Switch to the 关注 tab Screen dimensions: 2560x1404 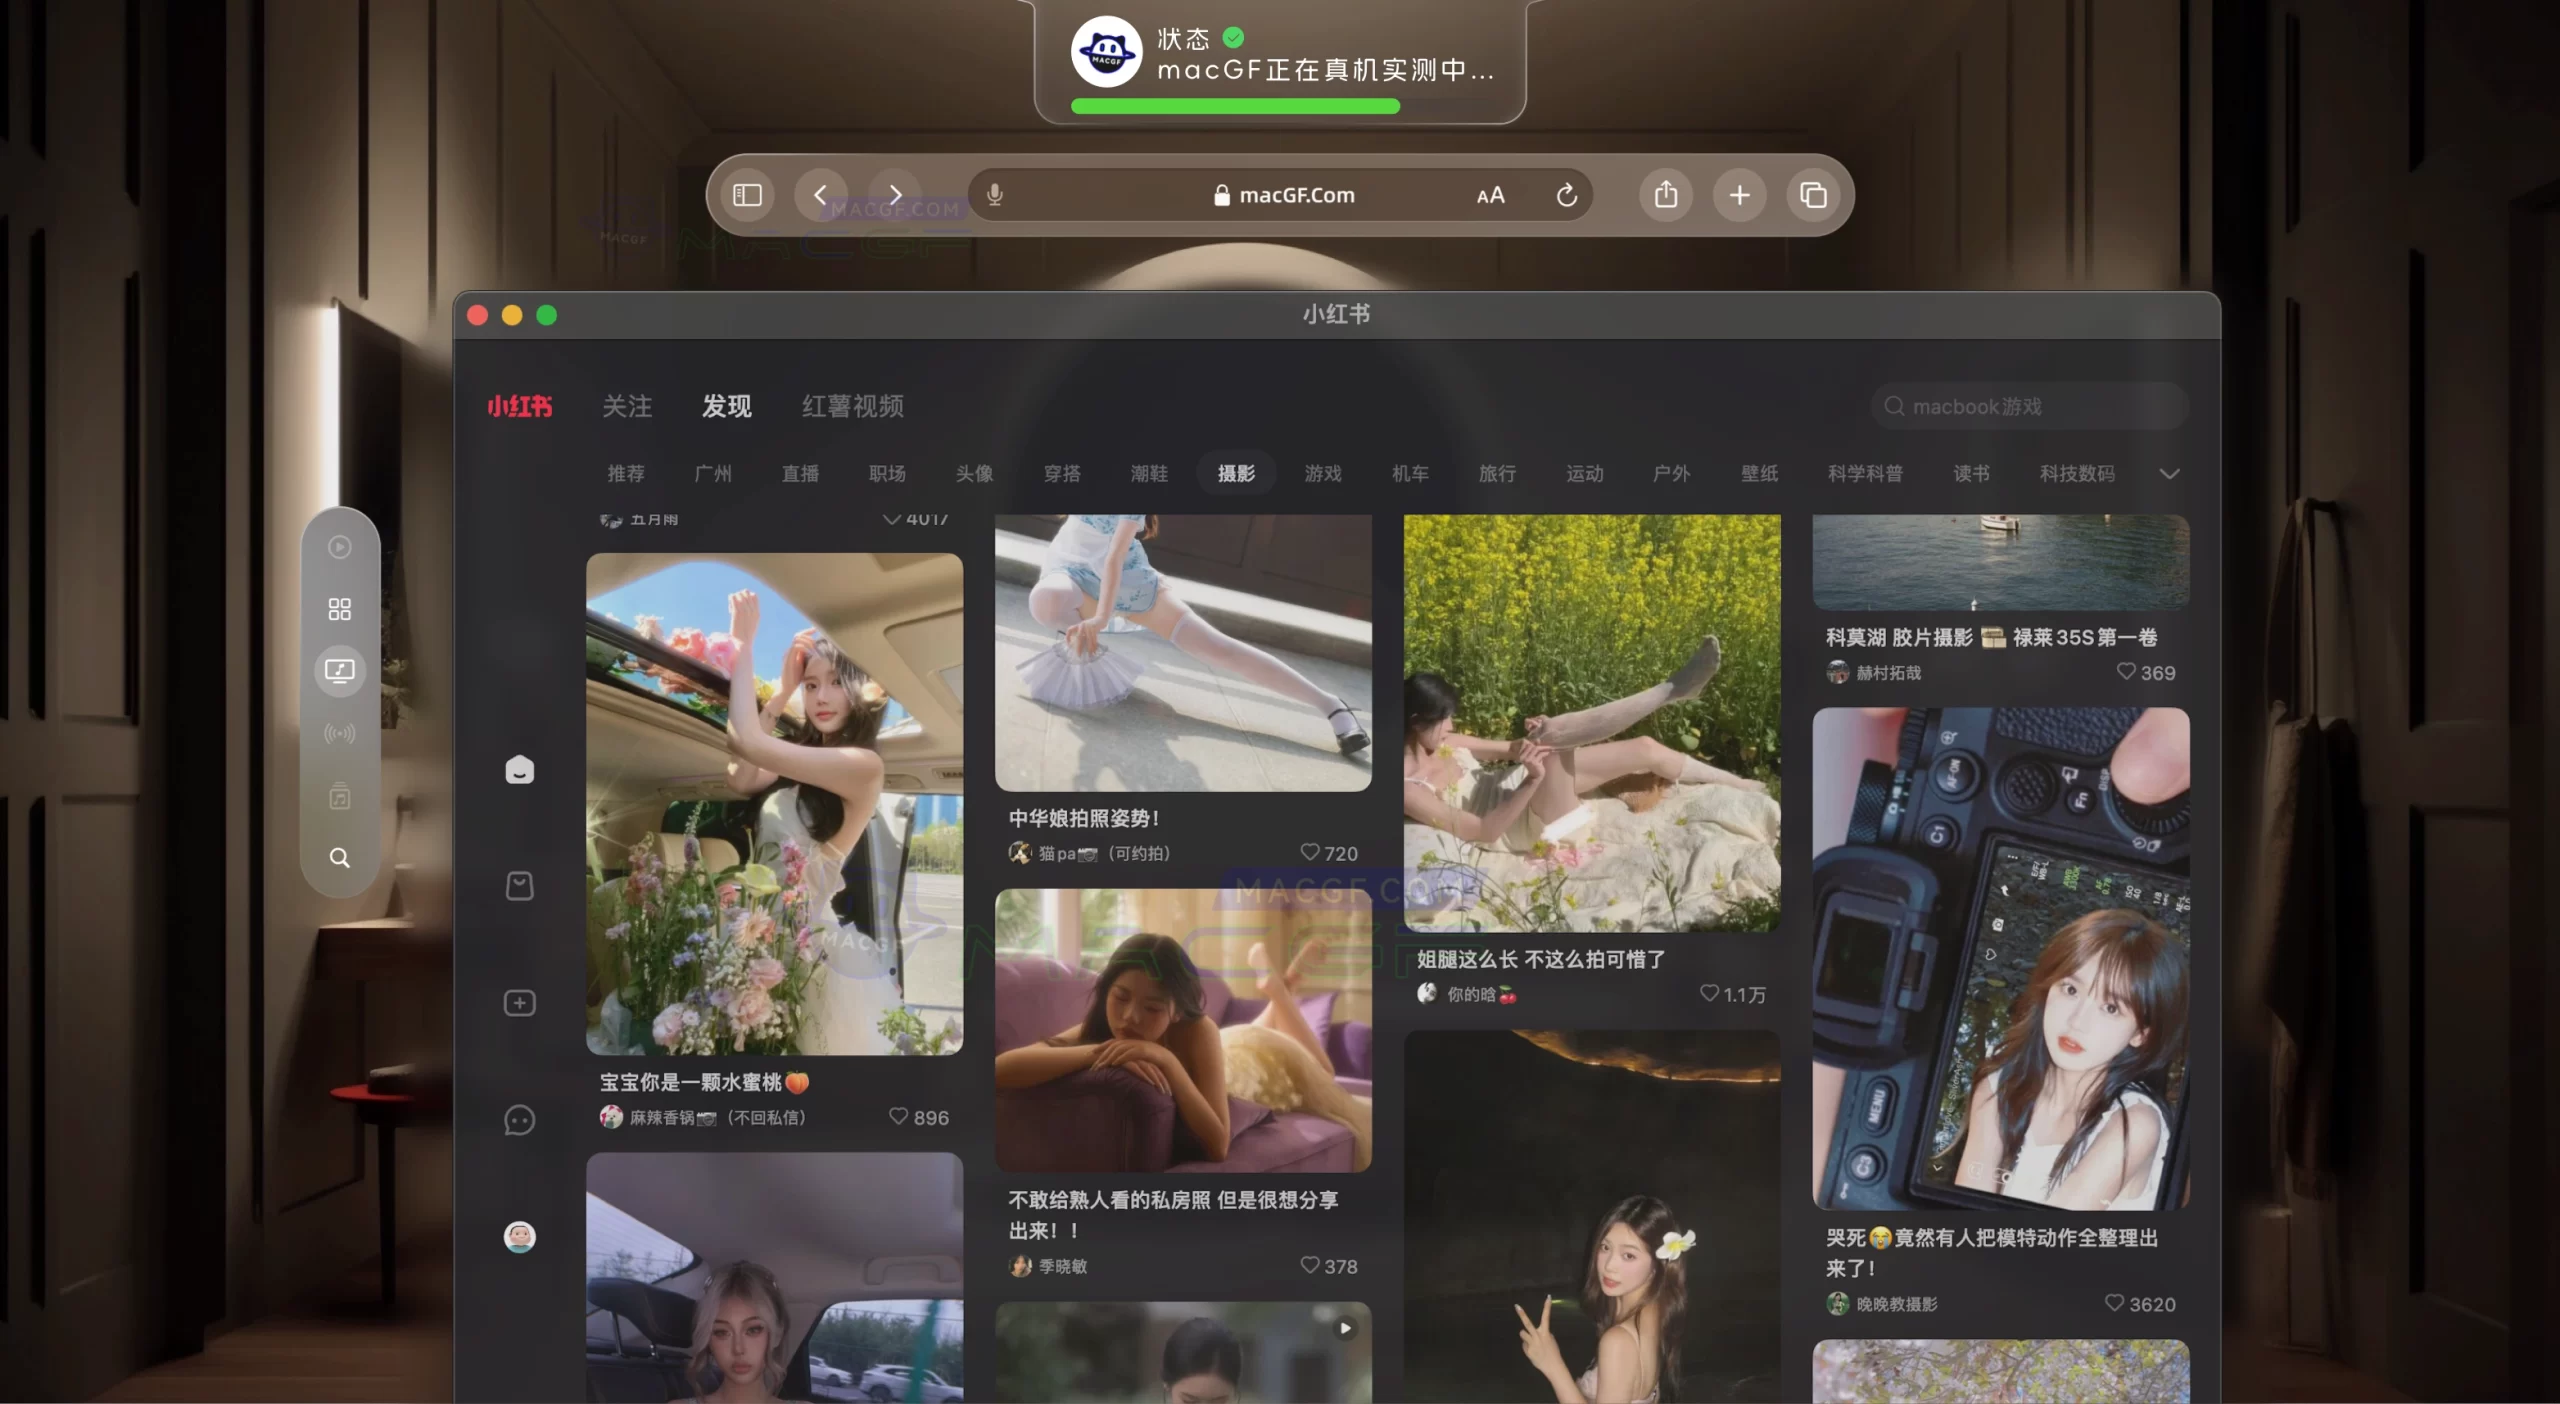[627, 406]
